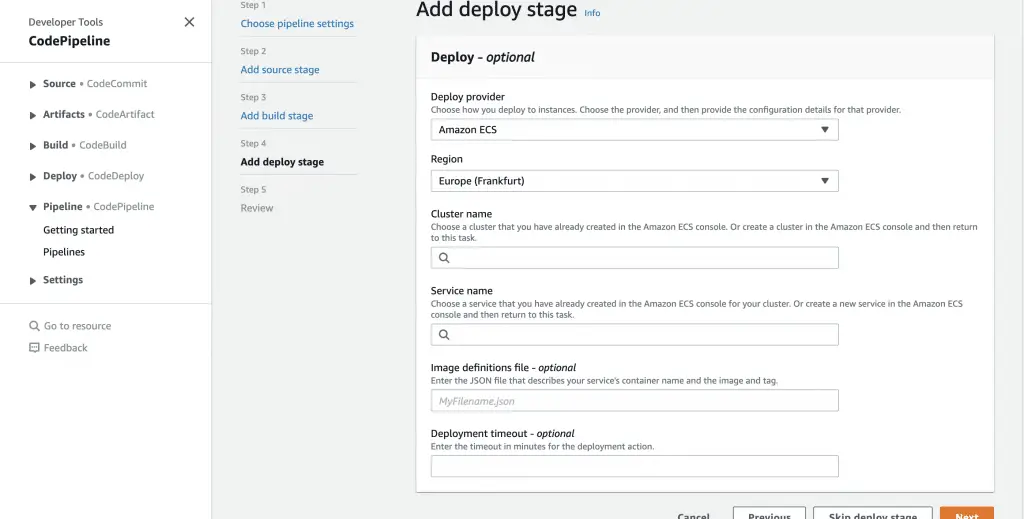Expand the Source CodeCommit section
1024x519 pixels.
pos(33,85)
